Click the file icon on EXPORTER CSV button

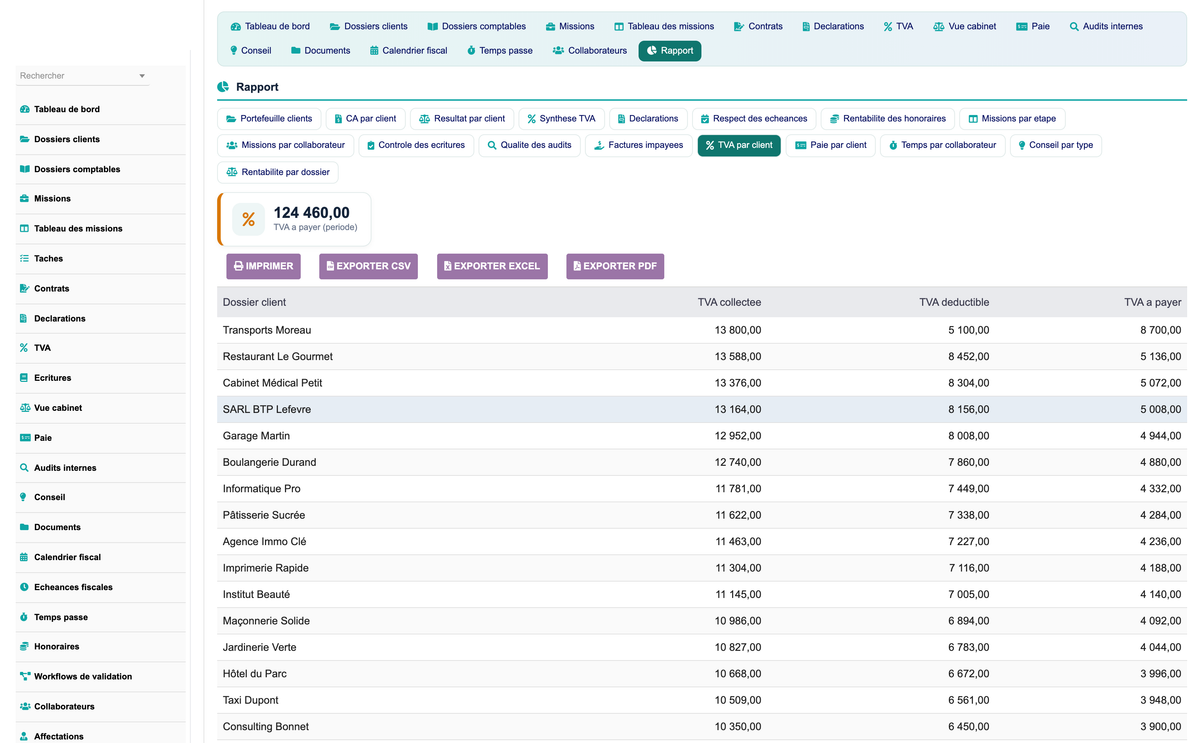click(x=330, y=266)
